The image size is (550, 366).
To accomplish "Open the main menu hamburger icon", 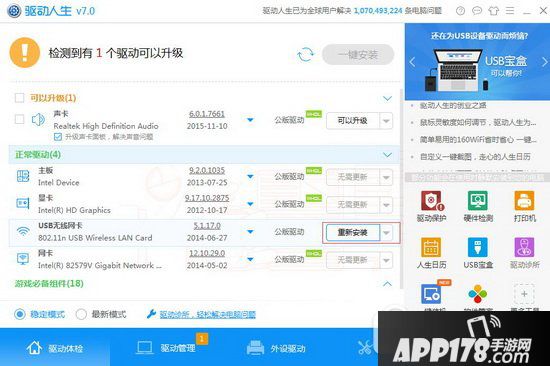I will tap(510, 11).
